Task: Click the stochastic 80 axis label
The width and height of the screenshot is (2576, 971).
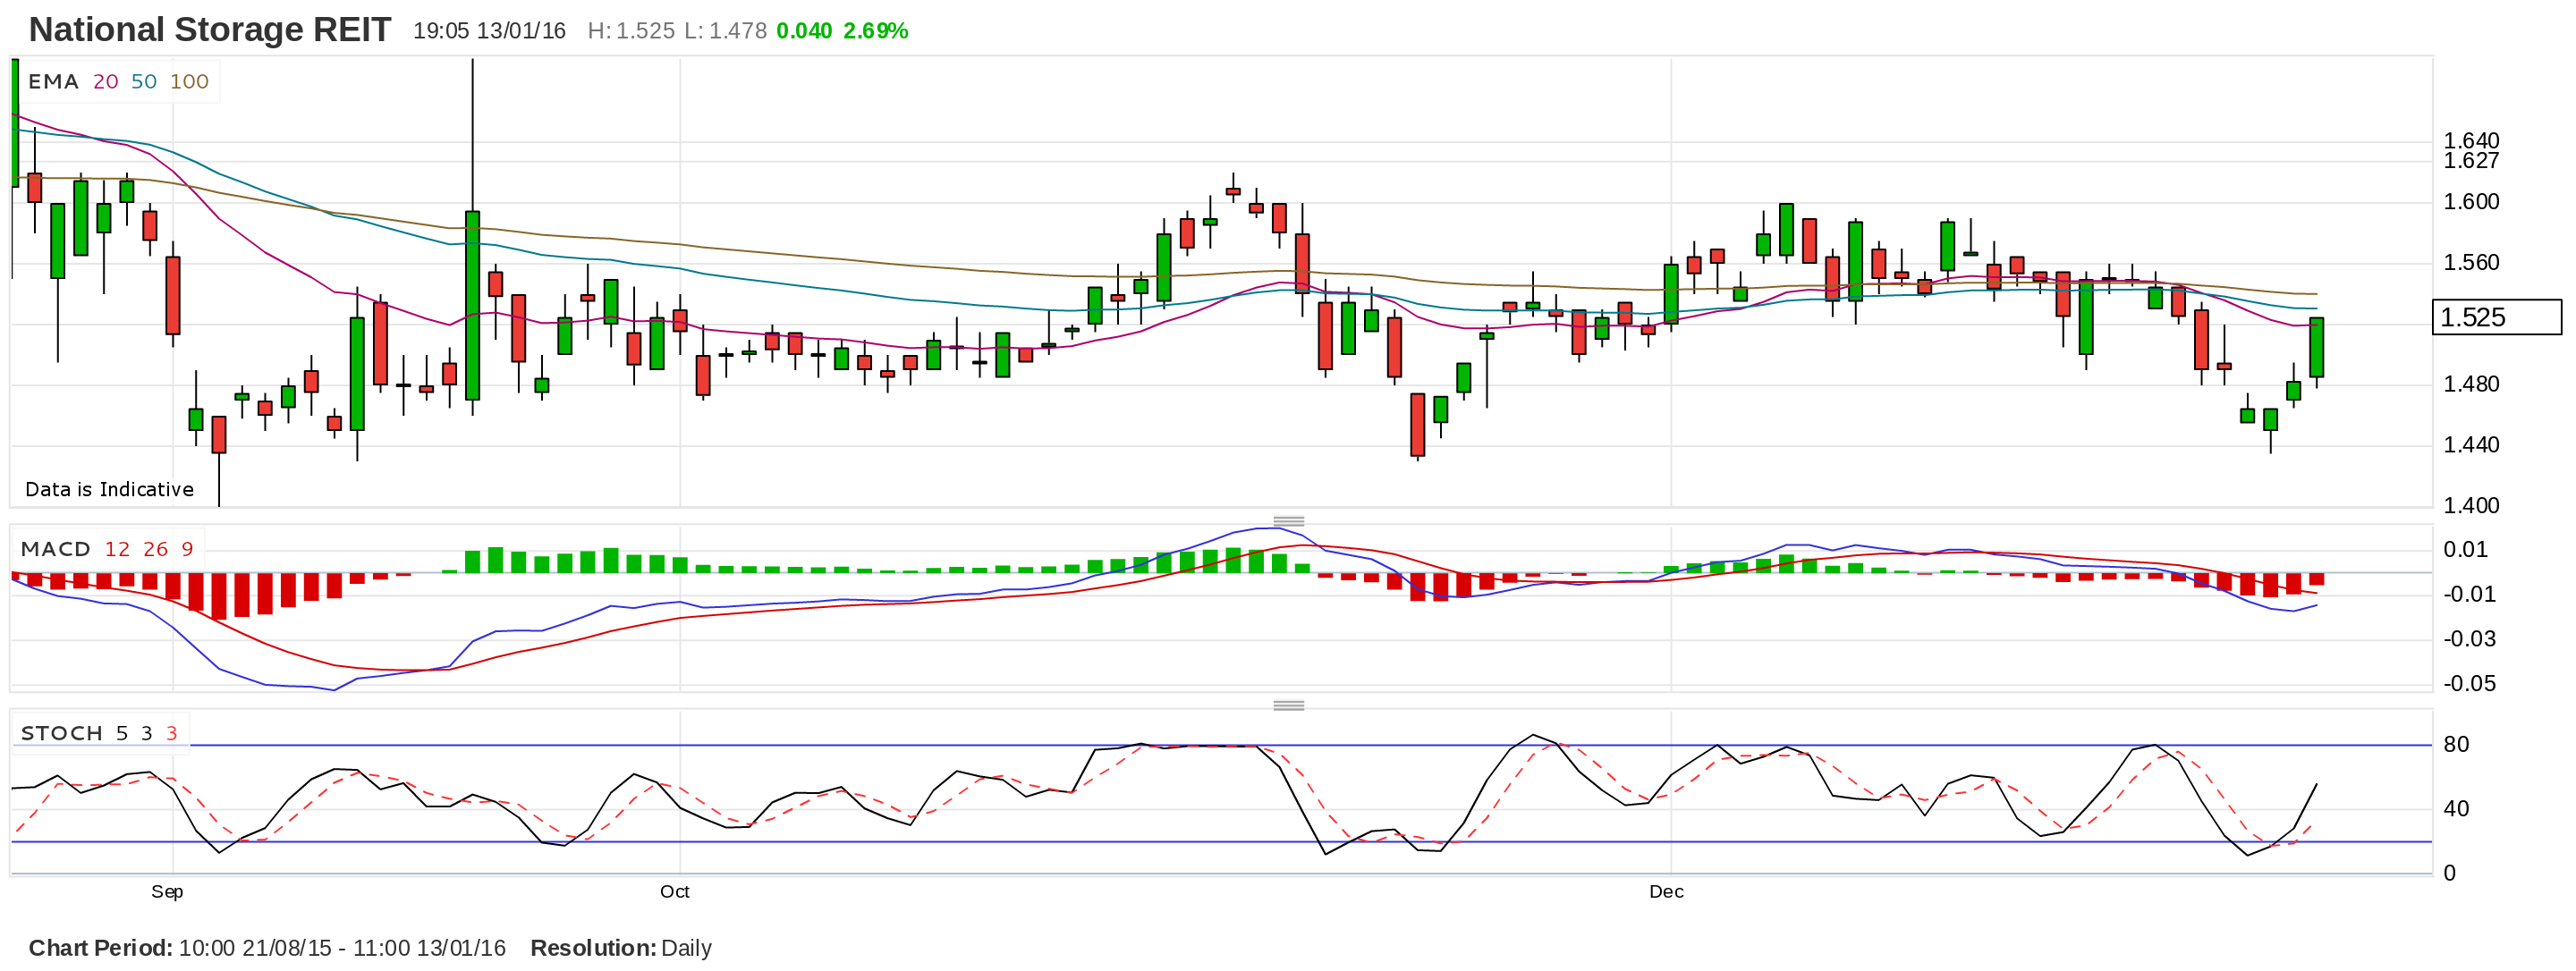Action: click(2456, 744)
